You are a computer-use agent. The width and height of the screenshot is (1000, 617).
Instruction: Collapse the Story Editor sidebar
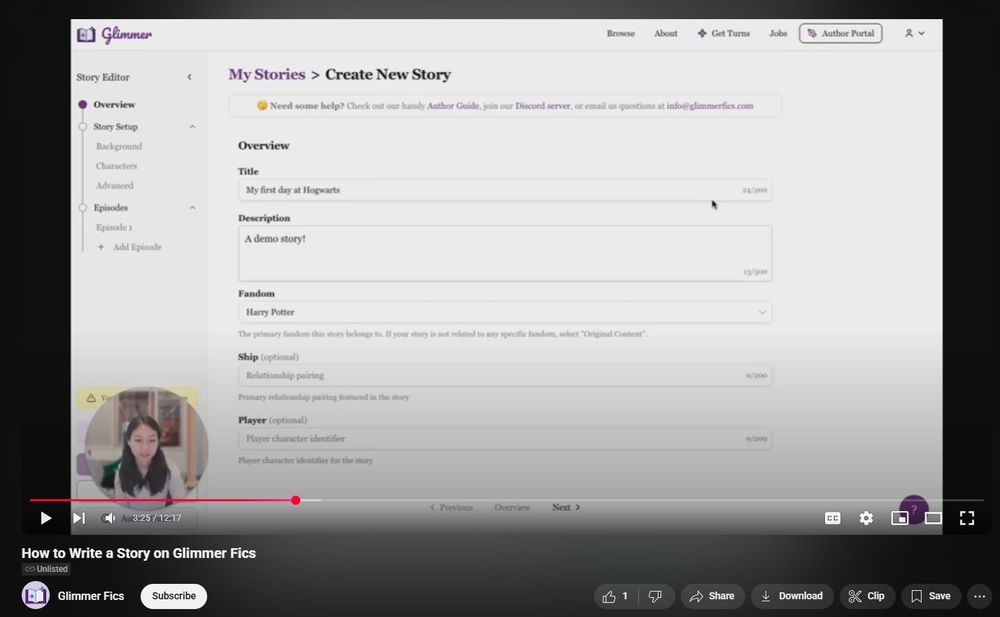click(x=189, y=77)
